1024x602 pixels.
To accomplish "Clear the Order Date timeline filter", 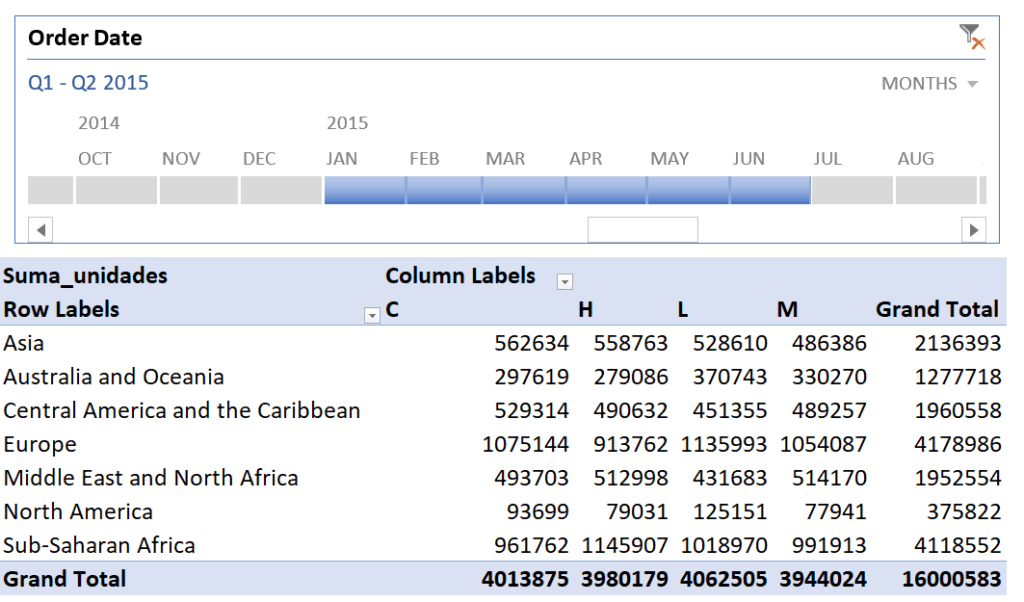I will 972,37.
